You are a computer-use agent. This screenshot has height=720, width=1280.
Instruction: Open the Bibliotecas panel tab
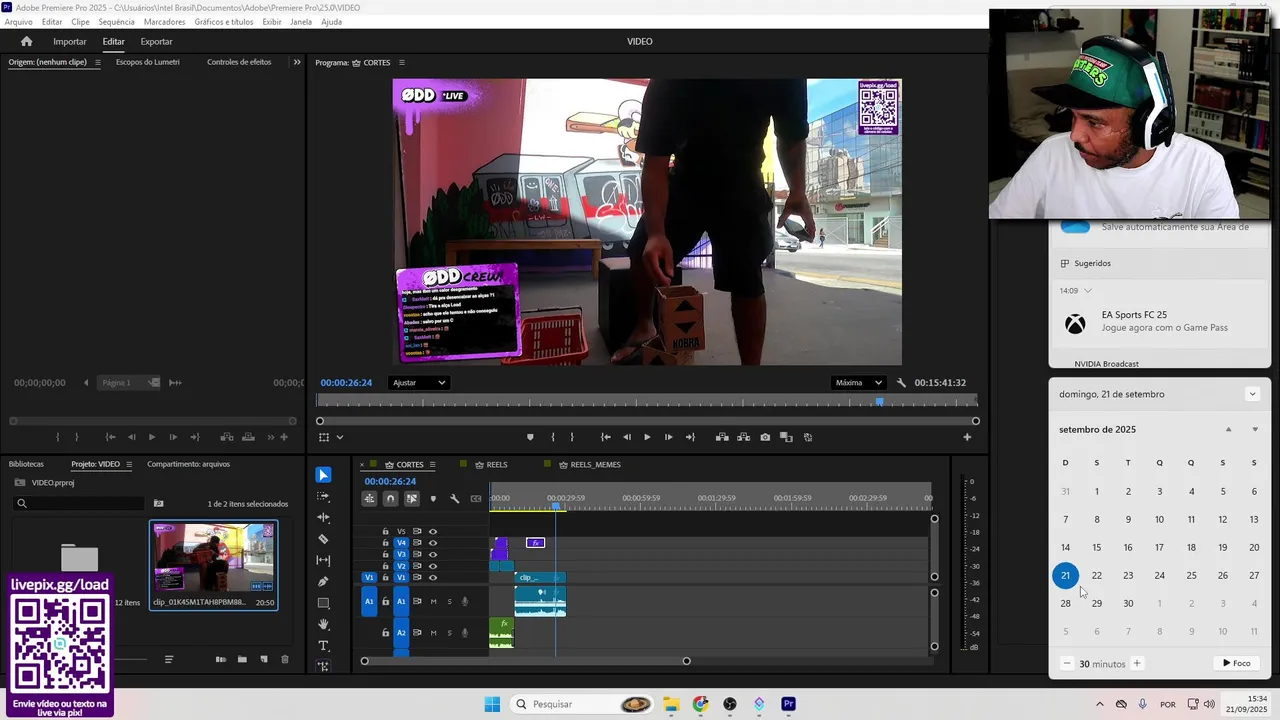(26, 464)
